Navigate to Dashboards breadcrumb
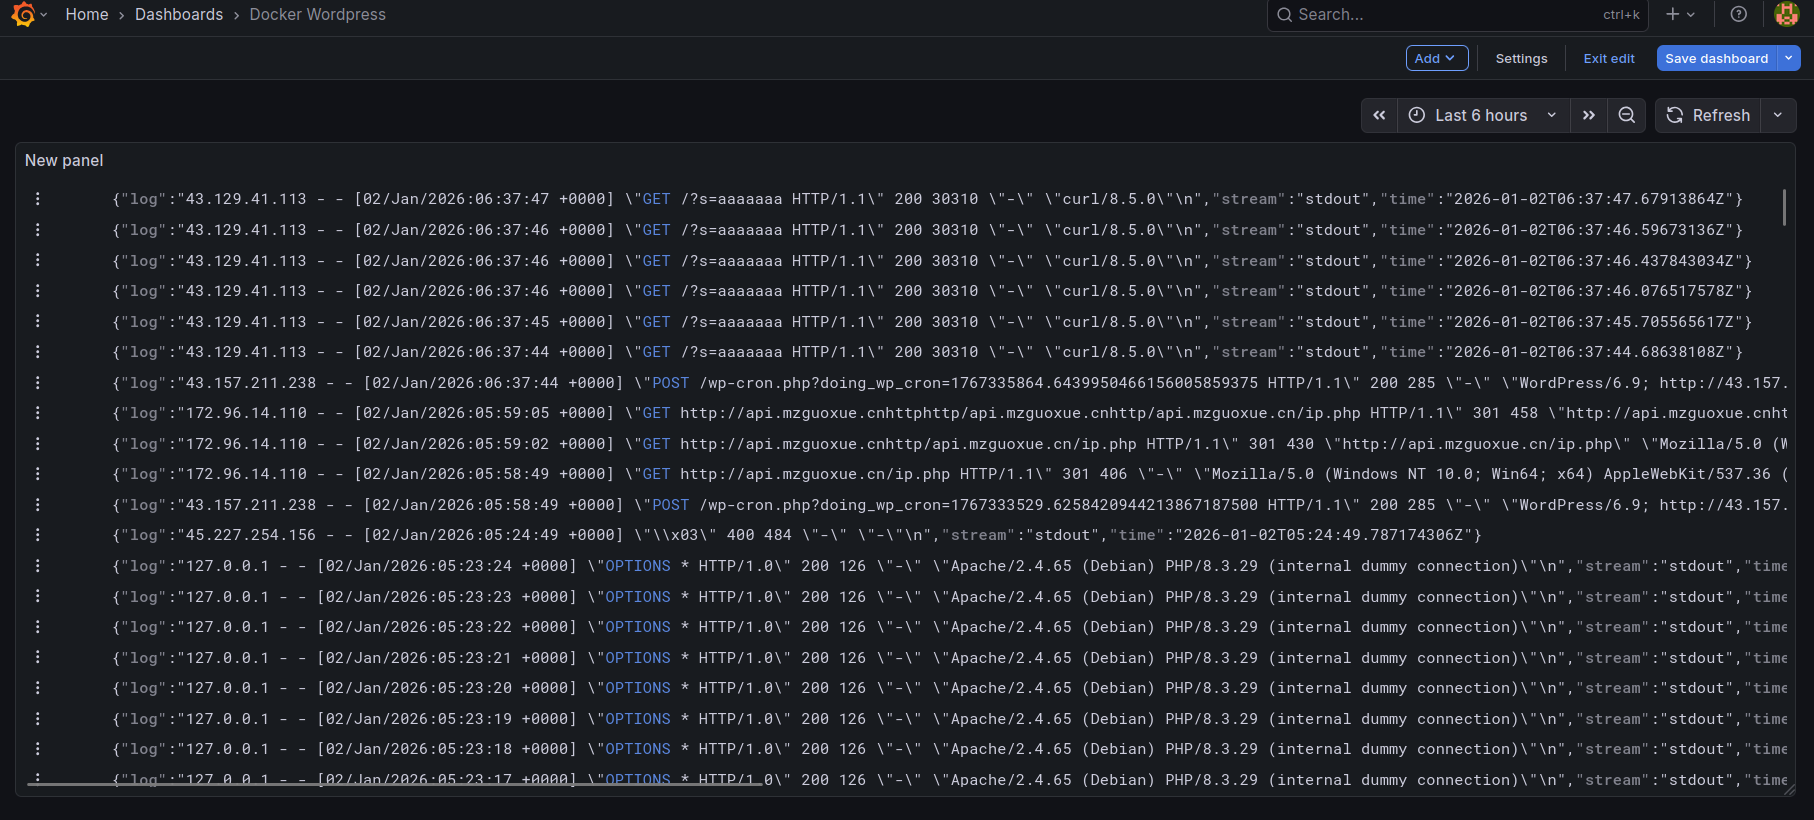The height and width of the screenshot is (820, 1814). pos(179,15)
